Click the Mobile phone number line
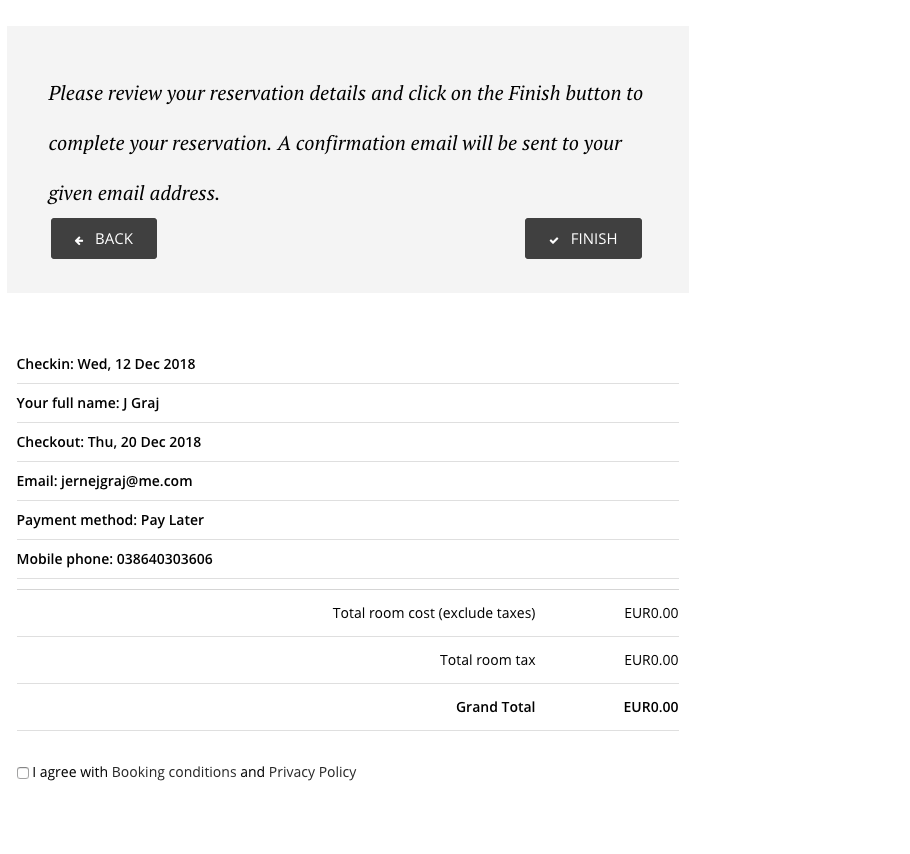Screen dimensions: 910x854 115,559
